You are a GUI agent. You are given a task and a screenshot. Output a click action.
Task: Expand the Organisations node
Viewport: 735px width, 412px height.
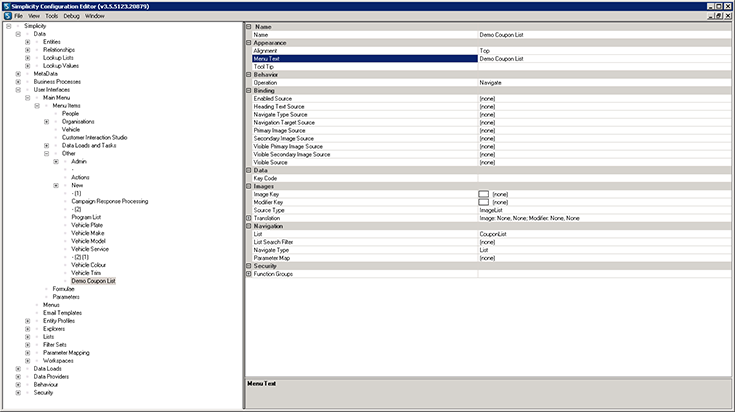[46, 122]
